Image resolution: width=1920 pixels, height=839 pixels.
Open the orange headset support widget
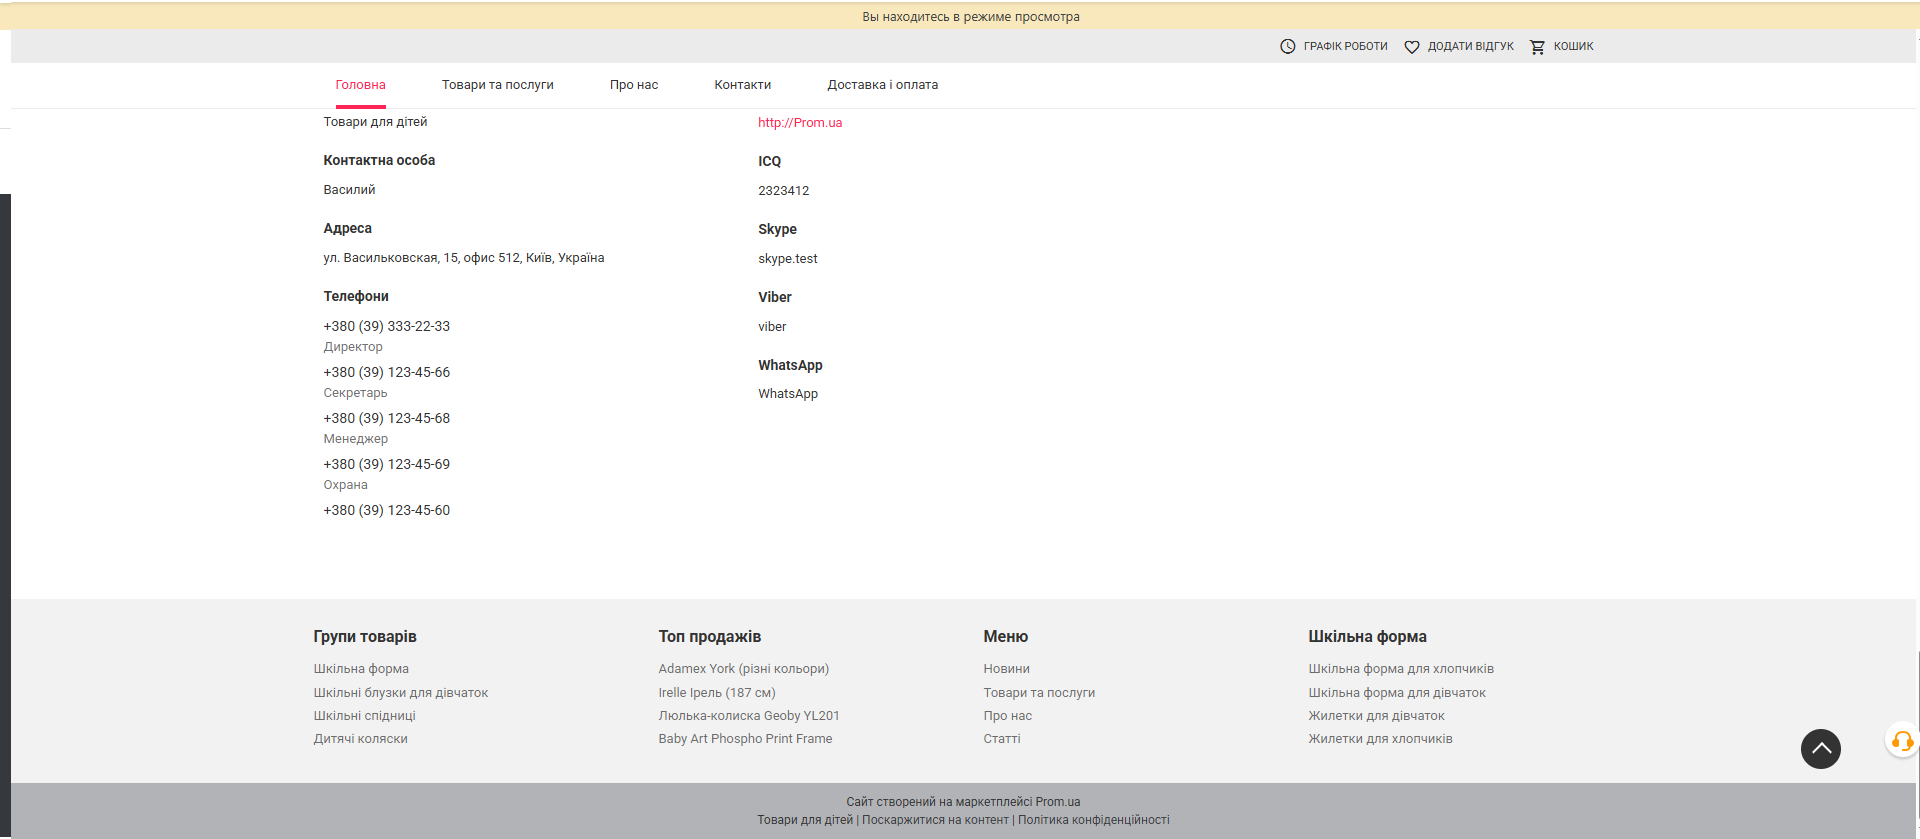[1902, 741]
